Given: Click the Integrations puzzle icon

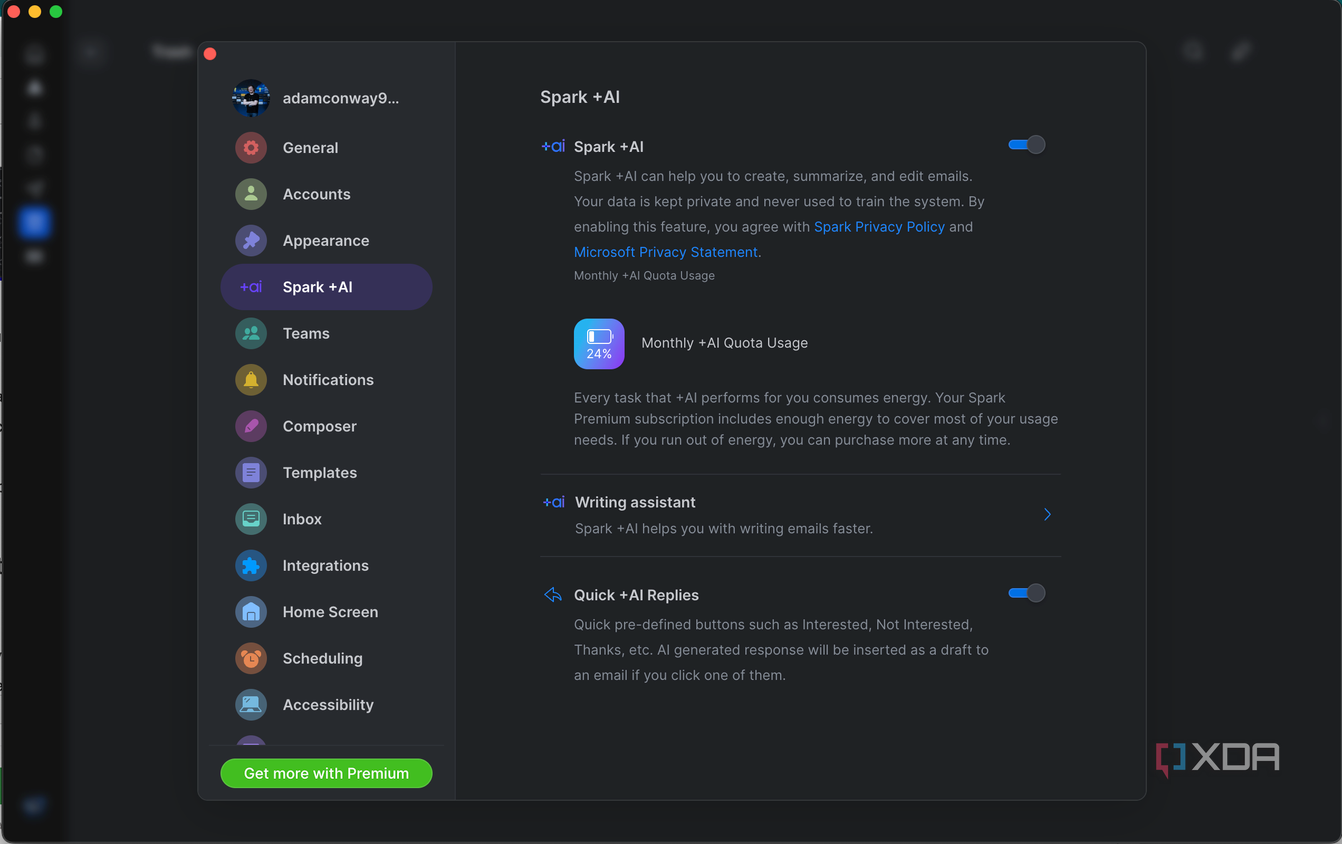Looking at the screenshot, I should (x=251, y=565).
